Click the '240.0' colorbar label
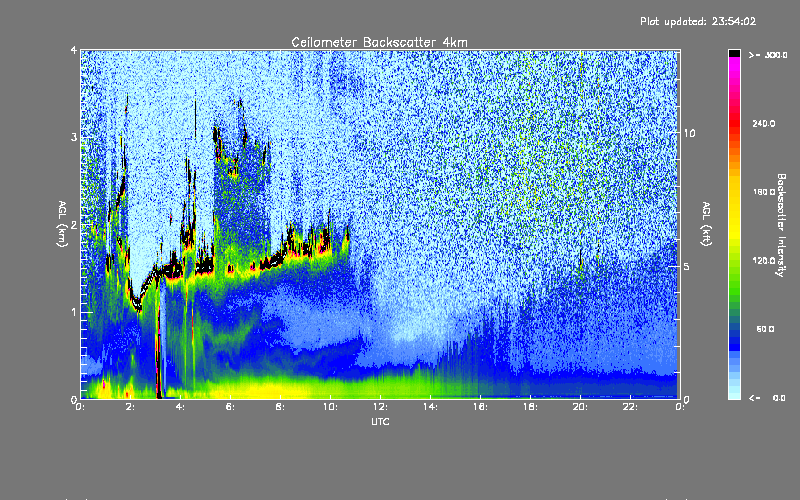The image size is (800, 500). [764, 123]
